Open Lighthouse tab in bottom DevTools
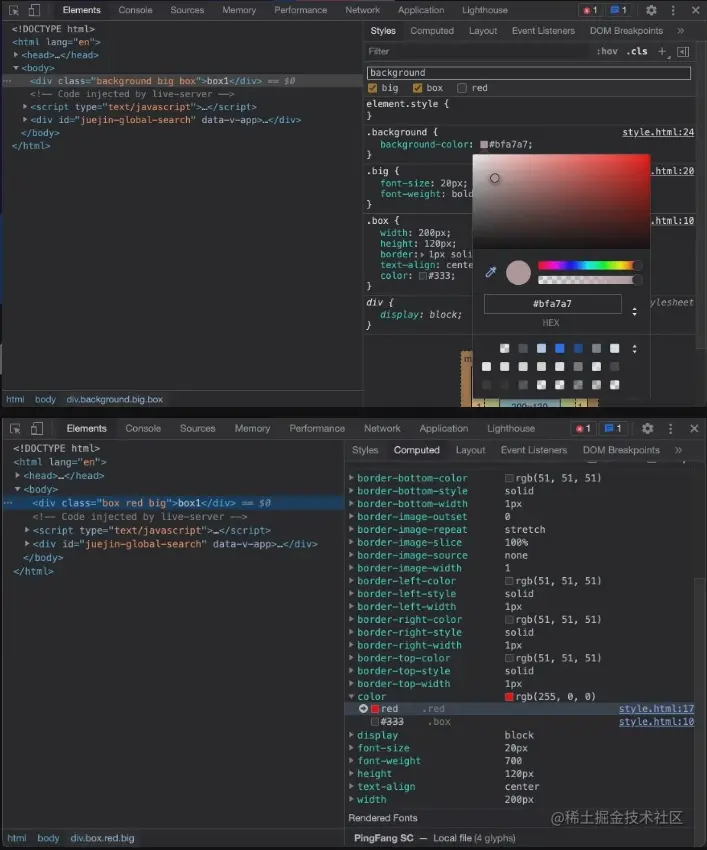 click(x=511, y=429)
